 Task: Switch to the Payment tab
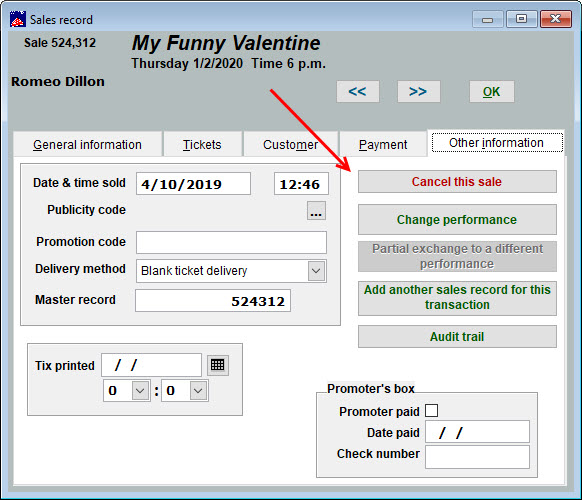click(383, 144)
